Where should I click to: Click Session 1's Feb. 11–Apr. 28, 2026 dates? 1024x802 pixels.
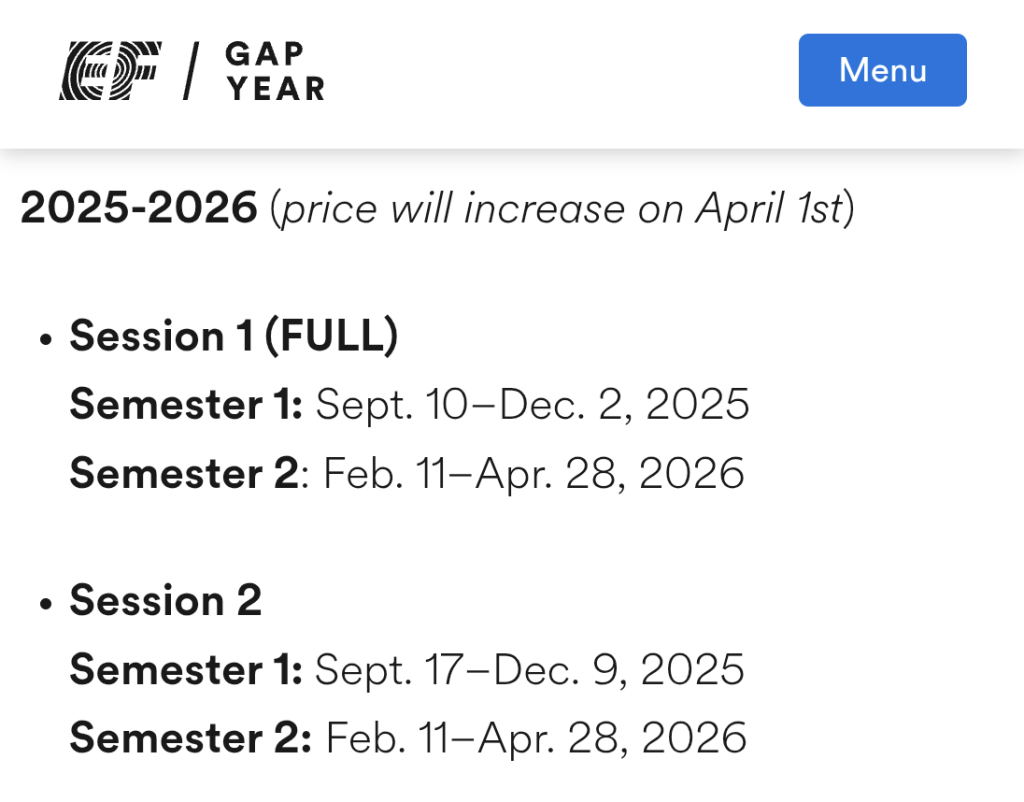534,472
